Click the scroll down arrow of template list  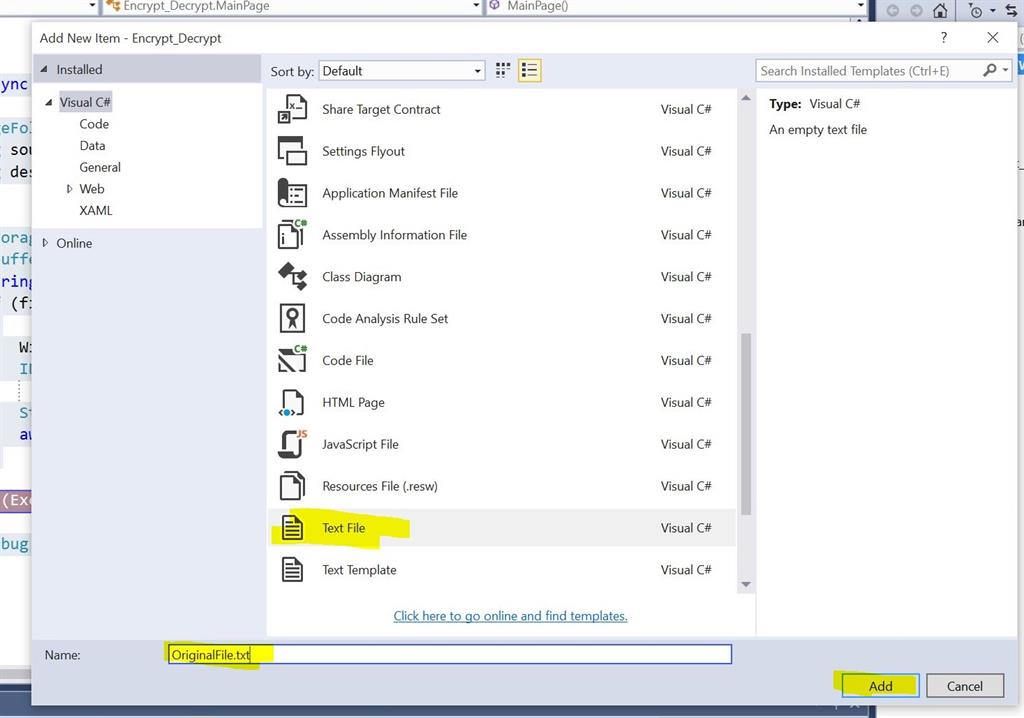click(x=746, y=584)
